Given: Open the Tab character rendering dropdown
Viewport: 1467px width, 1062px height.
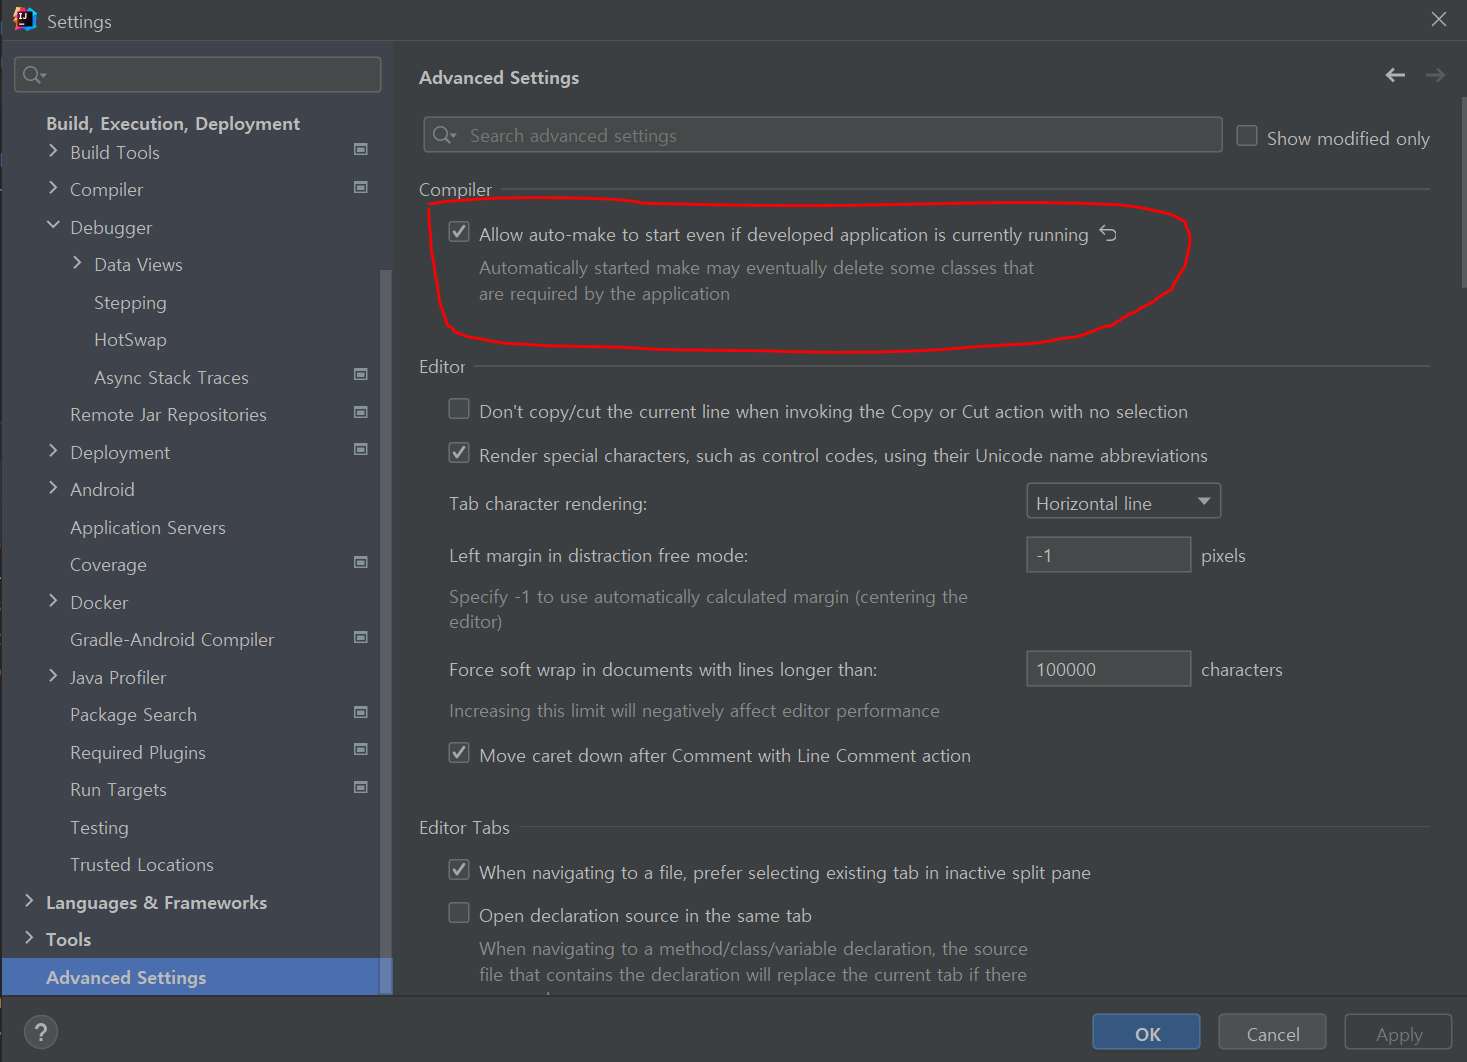Looking at the screenshot, I should click(1122, 501).
